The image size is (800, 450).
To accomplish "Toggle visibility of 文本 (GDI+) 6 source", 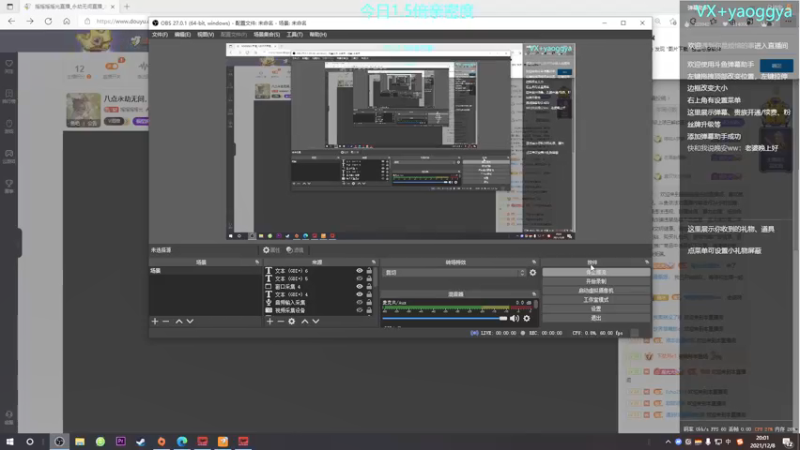I will pyautogui.click(x=360, y=271).
